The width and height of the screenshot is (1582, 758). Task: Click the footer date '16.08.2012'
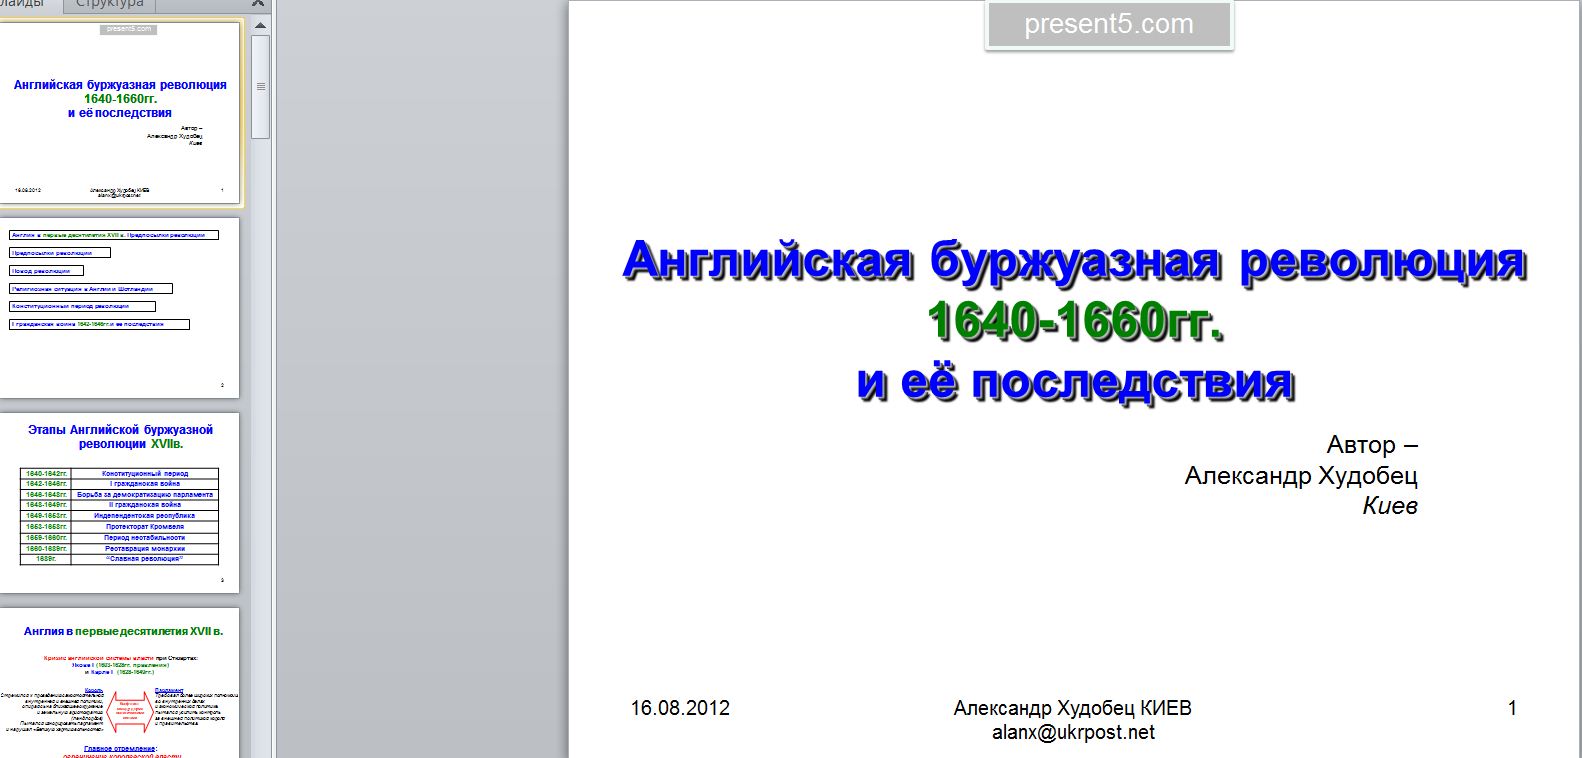pyautogui.click(x=680, y=708)
